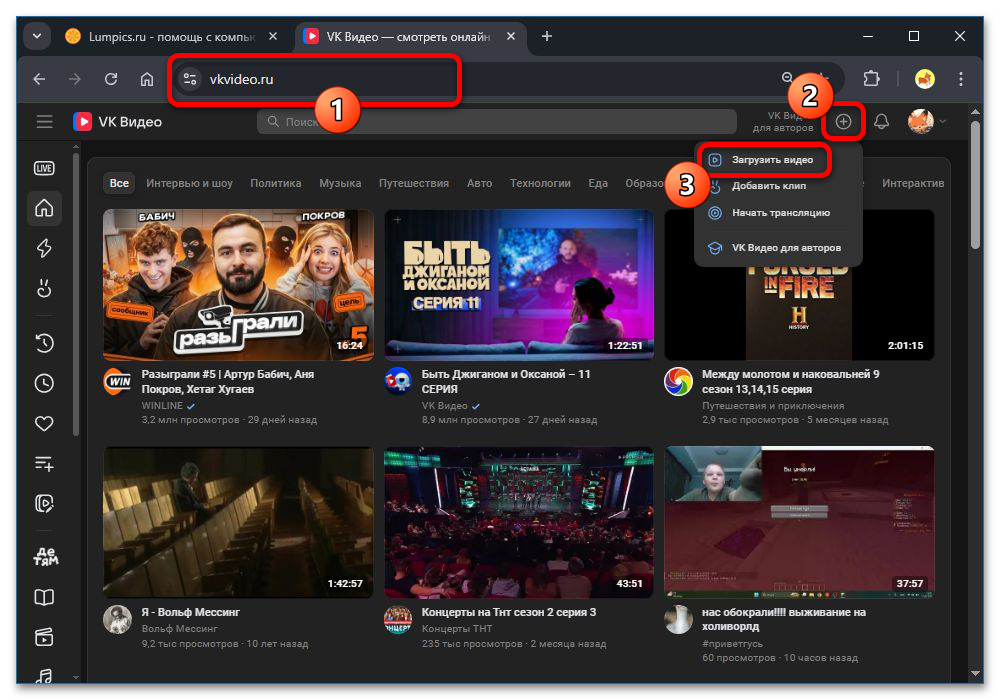The image size is (1000, 700).
Task: Open the Я - Вольф Мессинг thumbnail
Action: coord(238,522)
